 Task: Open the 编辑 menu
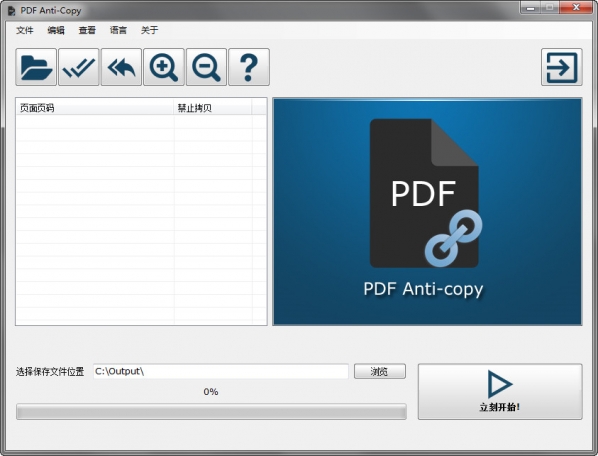pos(56,30)
